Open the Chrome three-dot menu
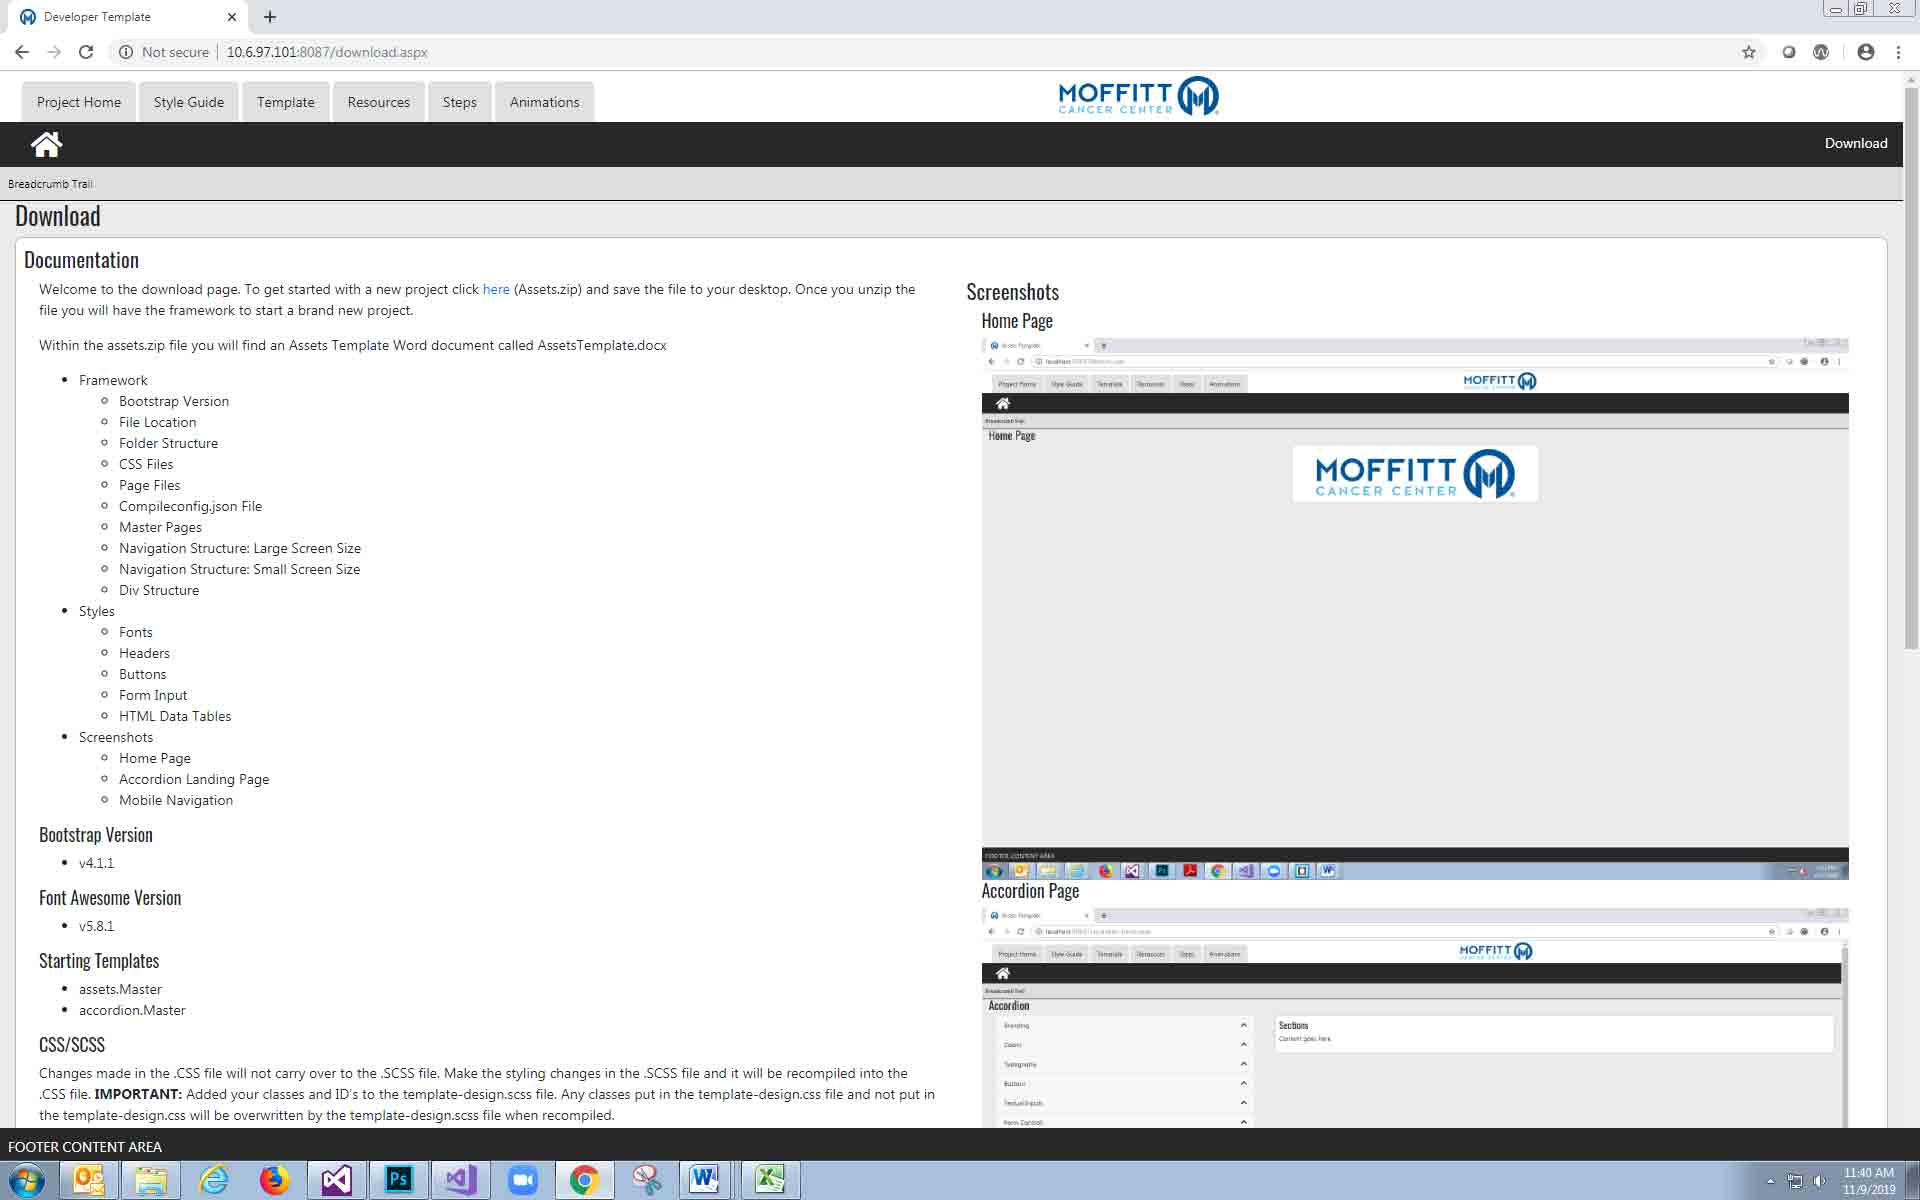The width and height of the screenshot is (1920, 1200). [x=1898, y=52]
